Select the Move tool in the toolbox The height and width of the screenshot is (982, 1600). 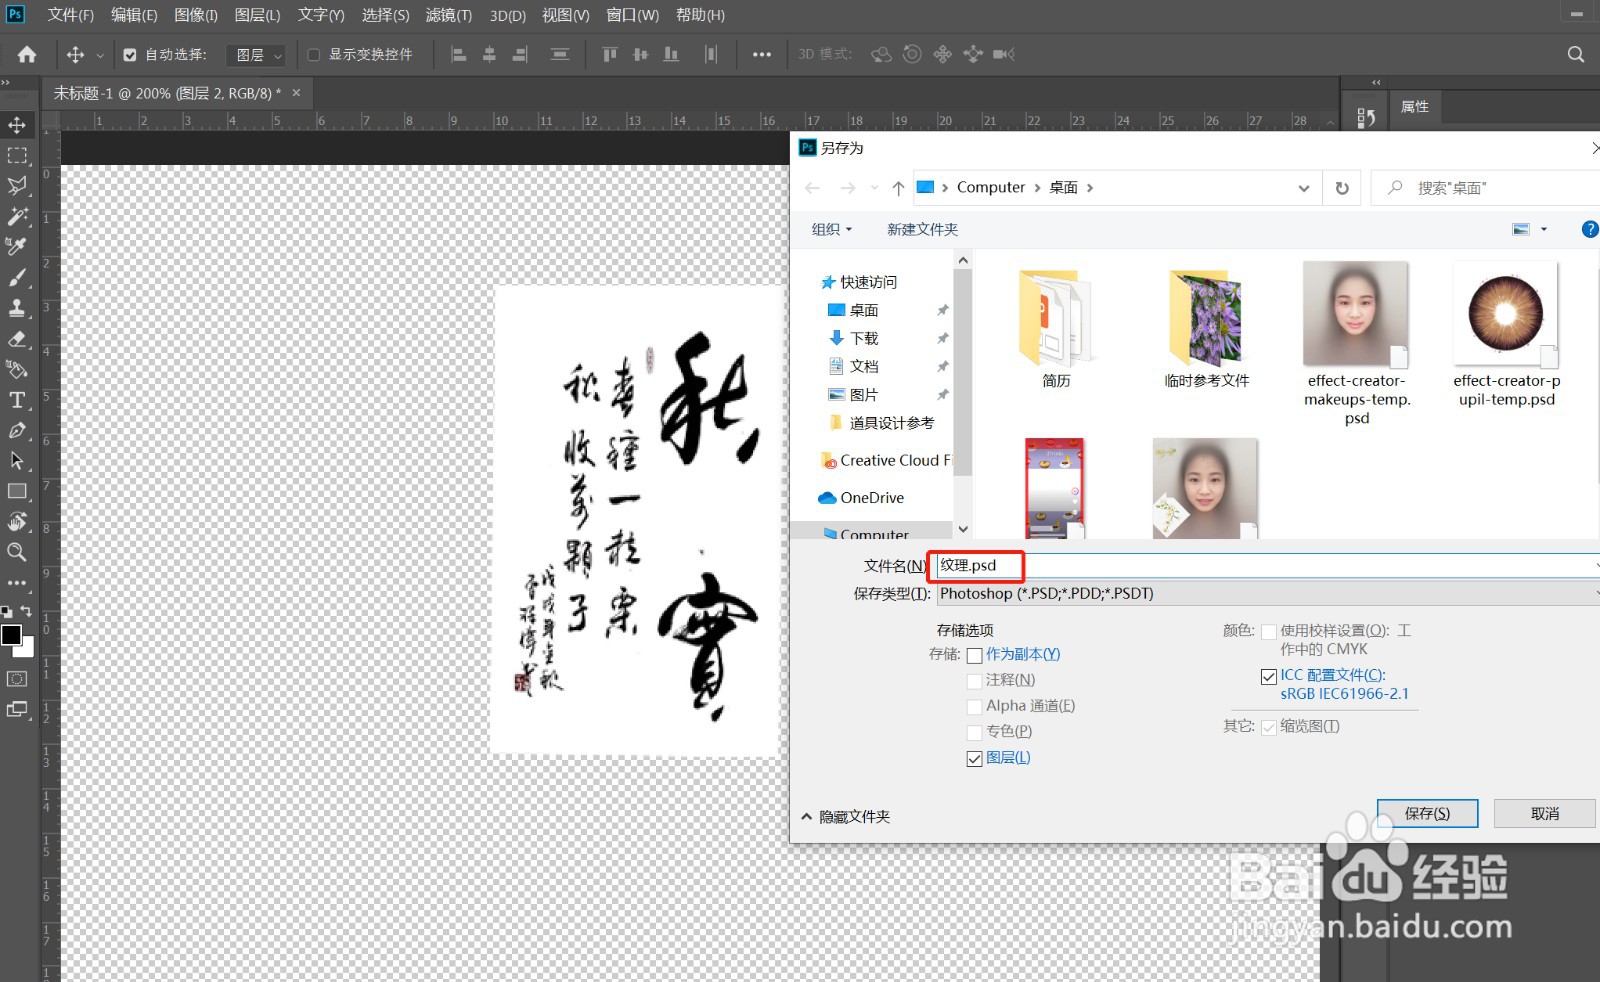click(17, 125)
